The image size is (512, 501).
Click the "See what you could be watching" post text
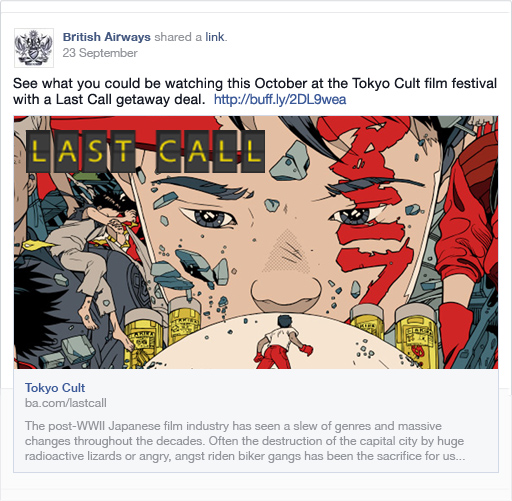pyautogui.click(x=255, y=91)
